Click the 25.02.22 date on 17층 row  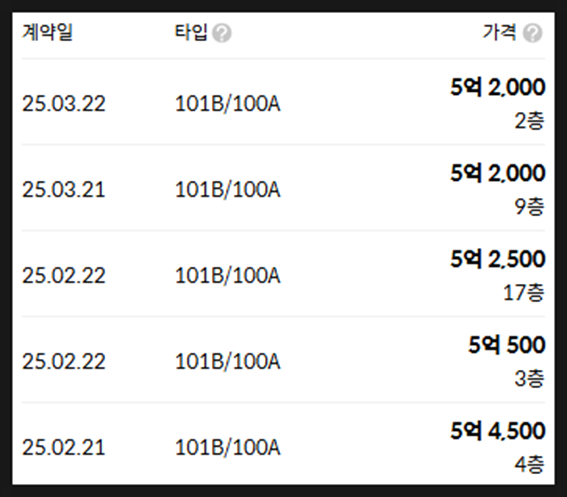coord(64,276)
